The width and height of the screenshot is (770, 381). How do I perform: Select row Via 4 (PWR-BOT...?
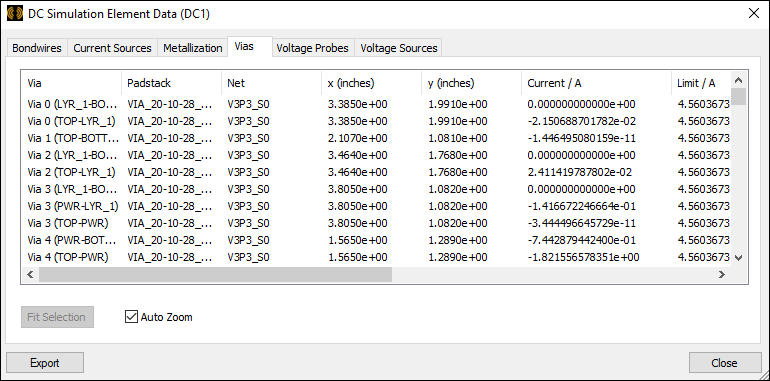click(x=376, y=241)
